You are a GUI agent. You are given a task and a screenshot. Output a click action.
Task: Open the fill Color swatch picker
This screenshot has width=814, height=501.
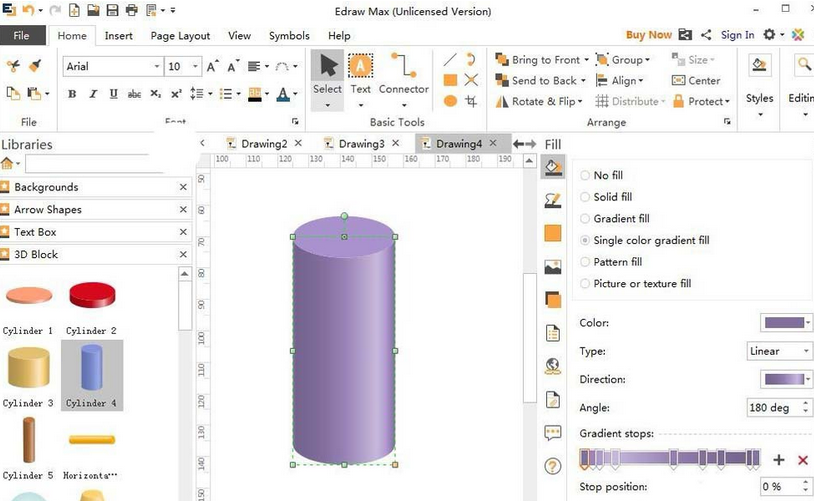coord(786,323)
